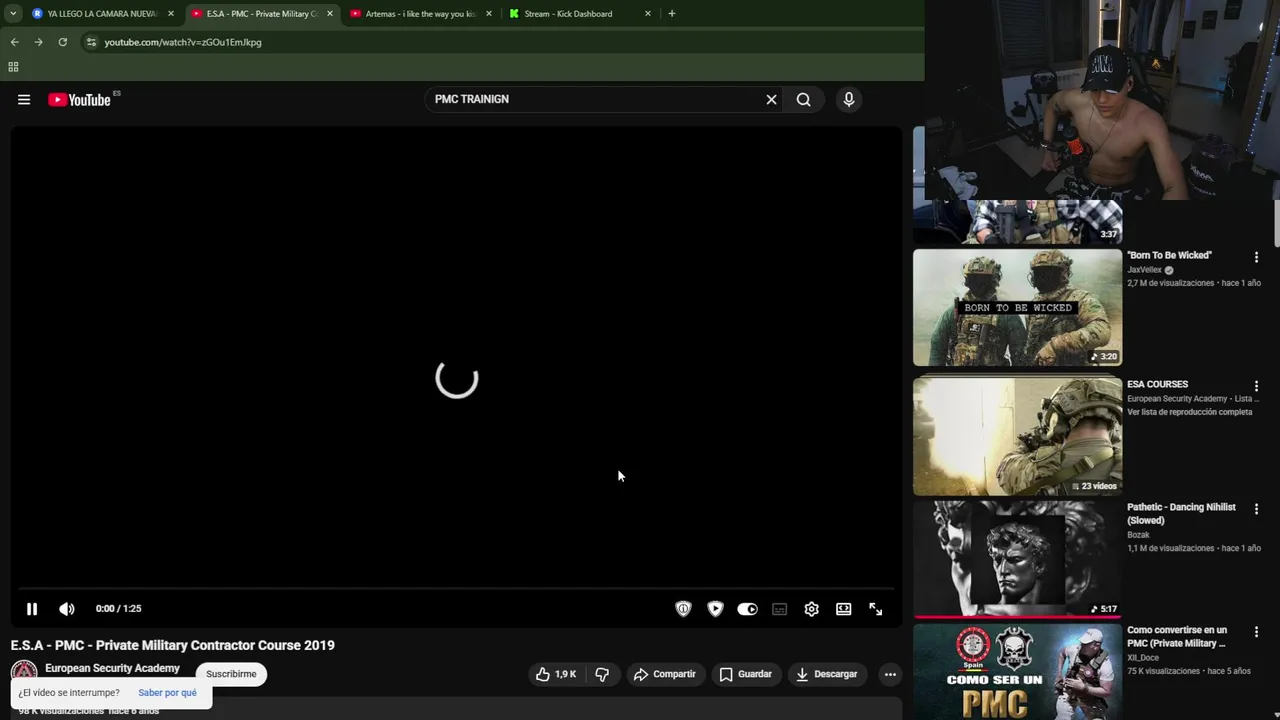
Task: Run search with the magnifier button
Action: point(803,99)
